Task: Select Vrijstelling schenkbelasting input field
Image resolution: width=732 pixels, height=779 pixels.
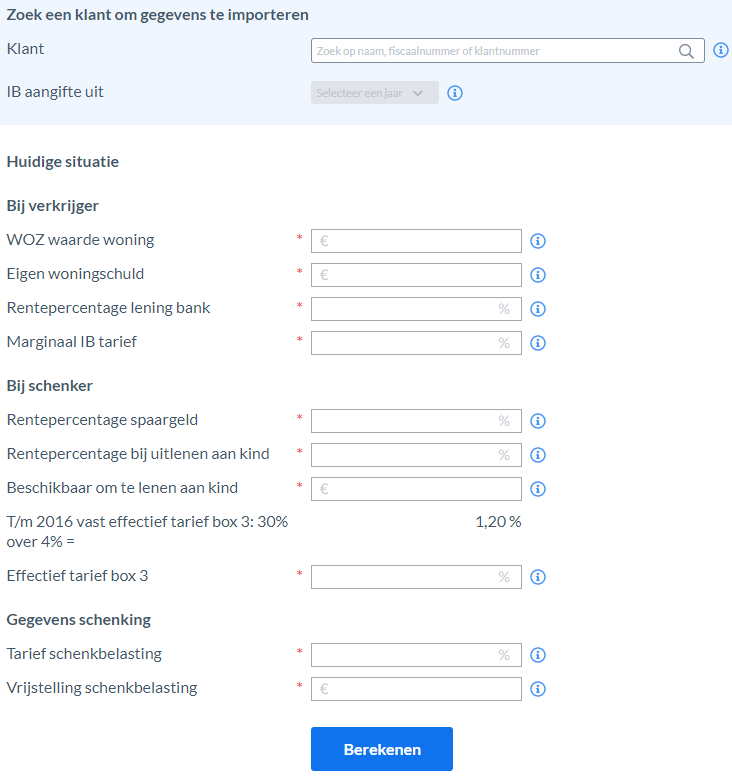Action: click(x=416, y=689)
